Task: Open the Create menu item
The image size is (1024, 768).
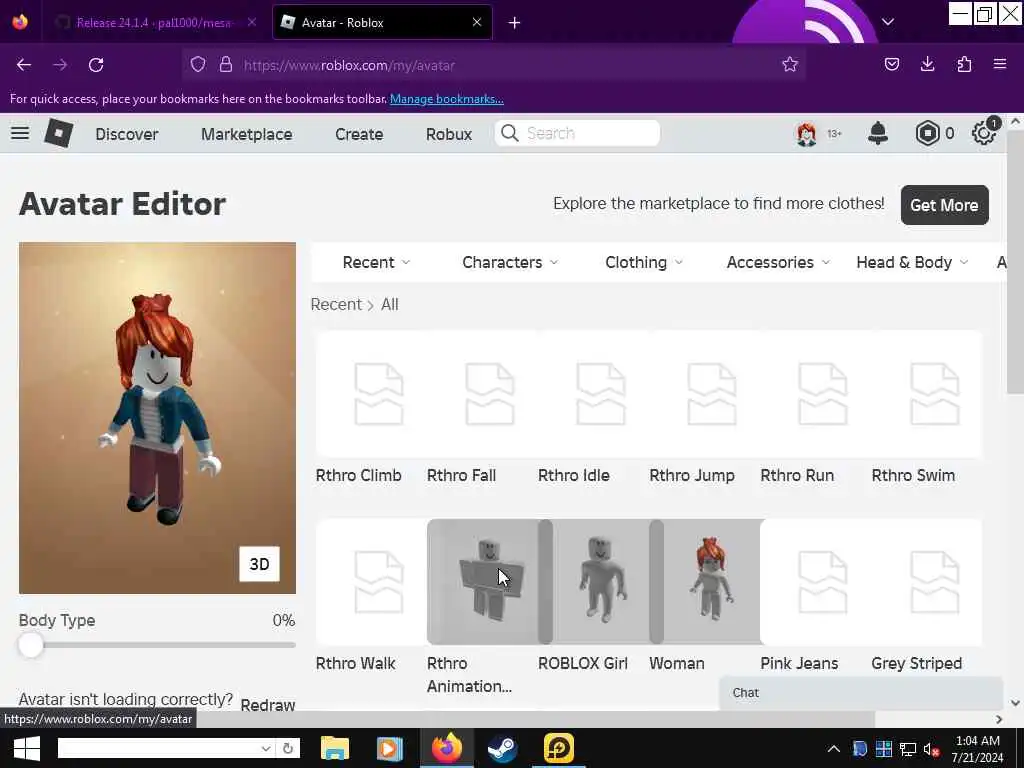Action: (359, 134)
